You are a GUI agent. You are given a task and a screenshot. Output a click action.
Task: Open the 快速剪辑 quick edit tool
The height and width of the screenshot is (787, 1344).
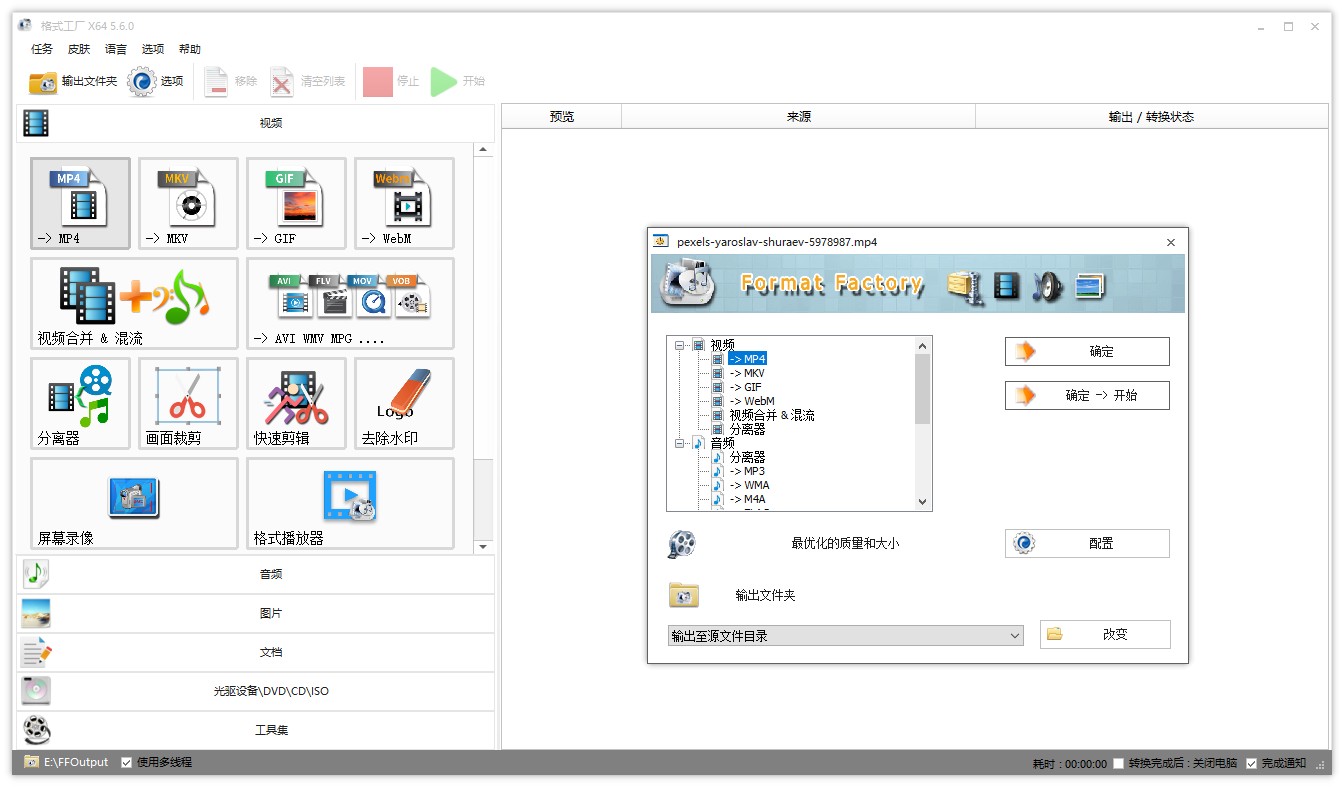click(296, 403)
